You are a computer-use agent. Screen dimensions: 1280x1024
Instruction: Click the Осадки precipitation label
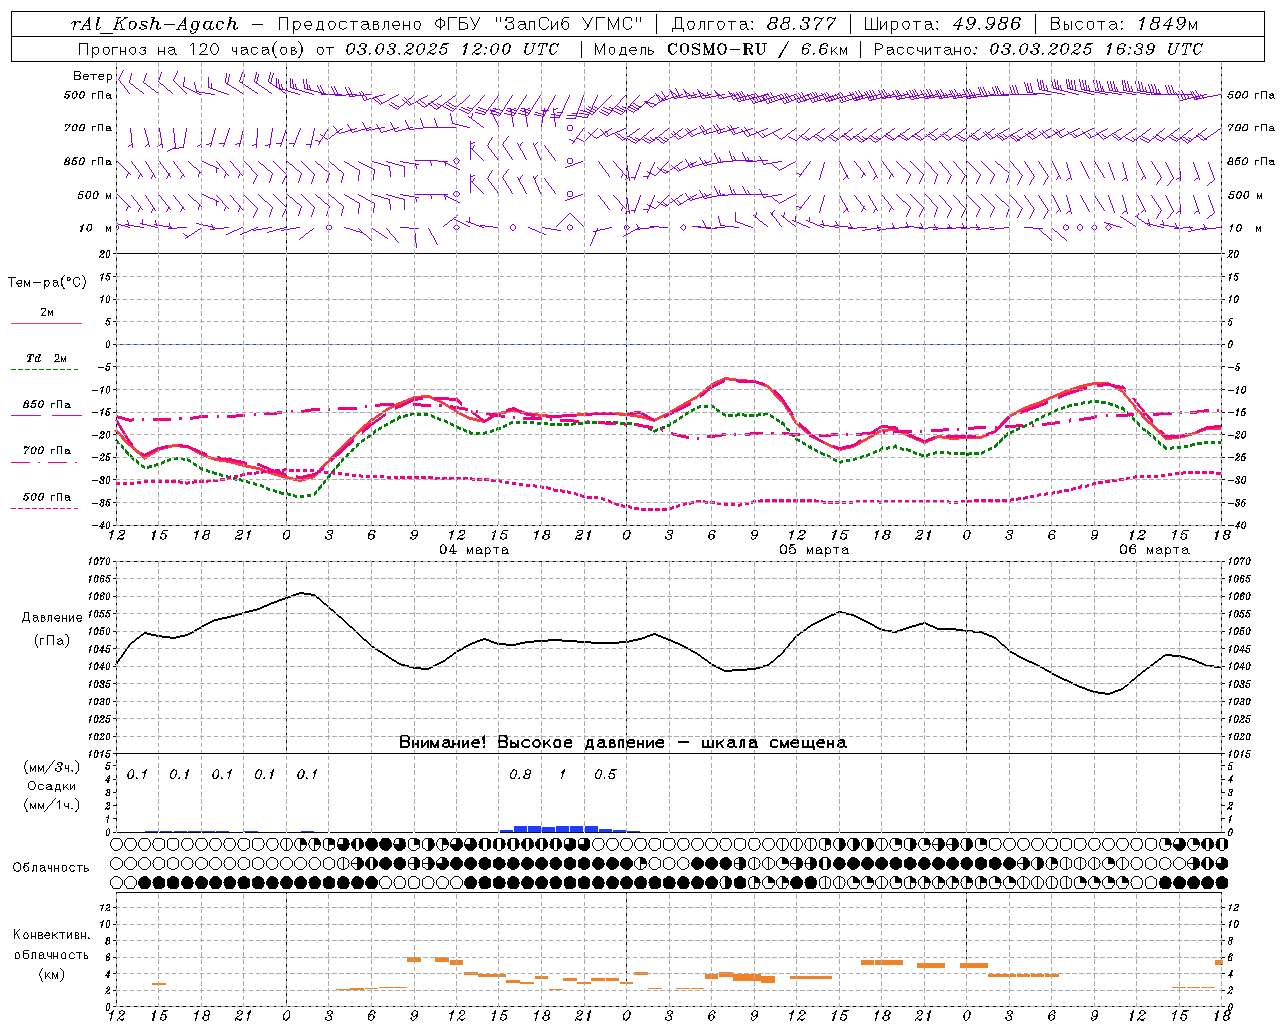point(51,786)
